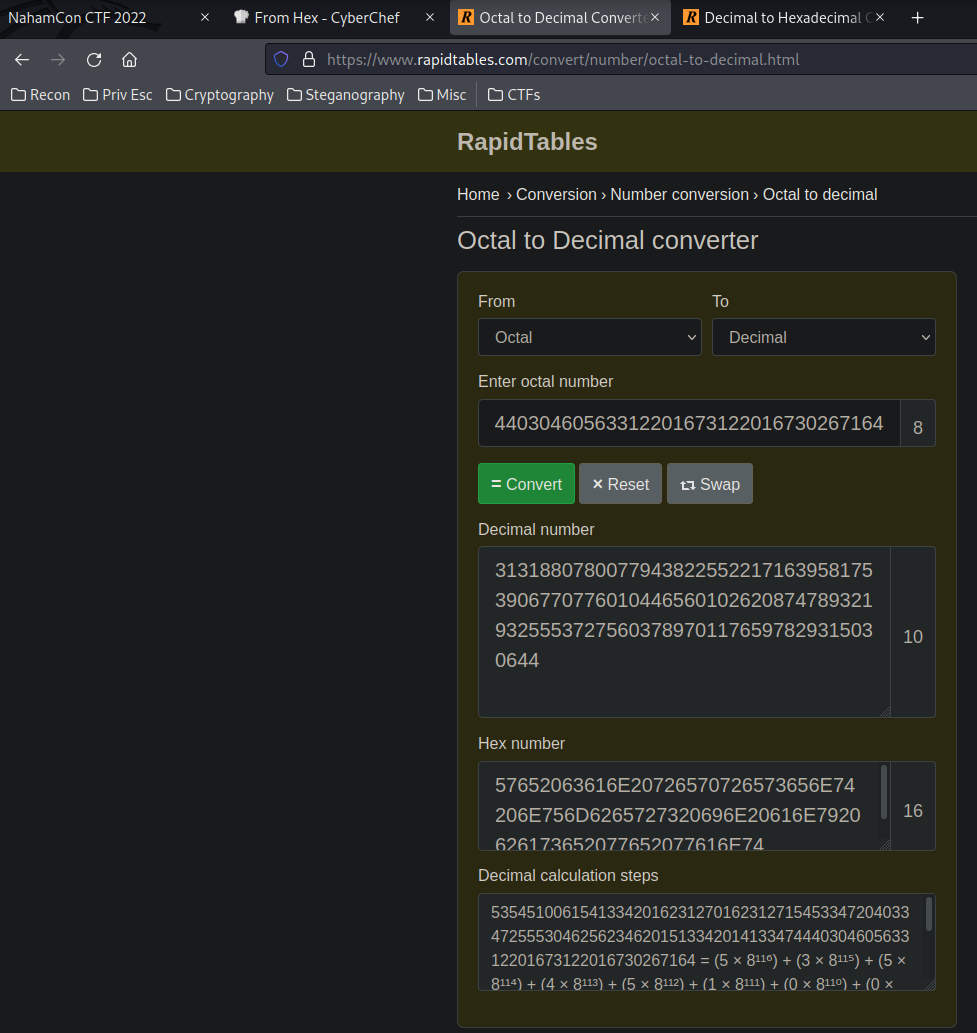Viewport: 977px width, 1033px height.
Task: Click the Octal to Decimal converter heading
Action: (607, 240)
